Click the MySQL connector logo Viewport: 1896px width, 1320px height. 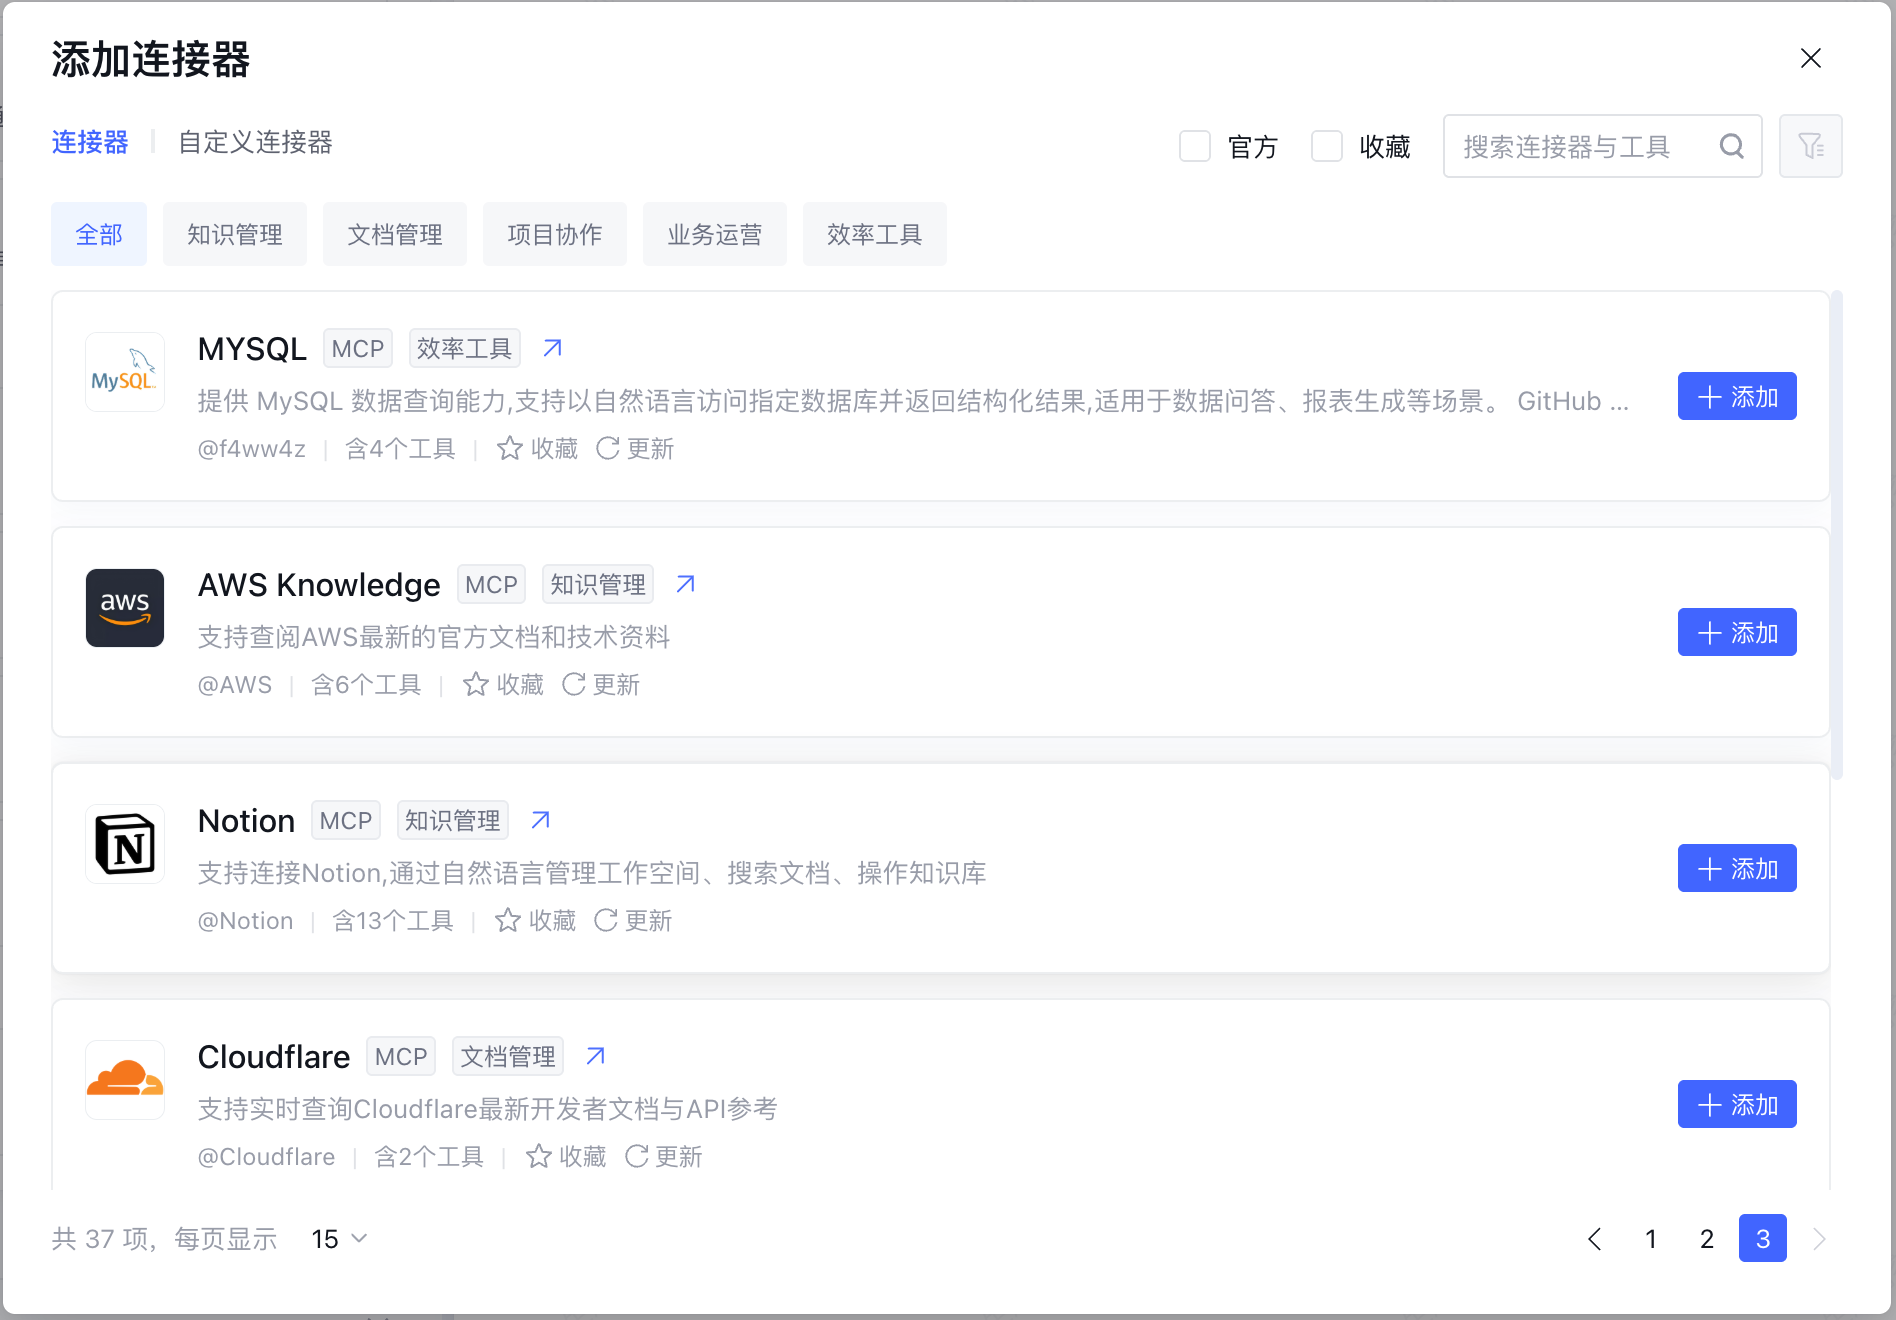[x=125, y=372]
